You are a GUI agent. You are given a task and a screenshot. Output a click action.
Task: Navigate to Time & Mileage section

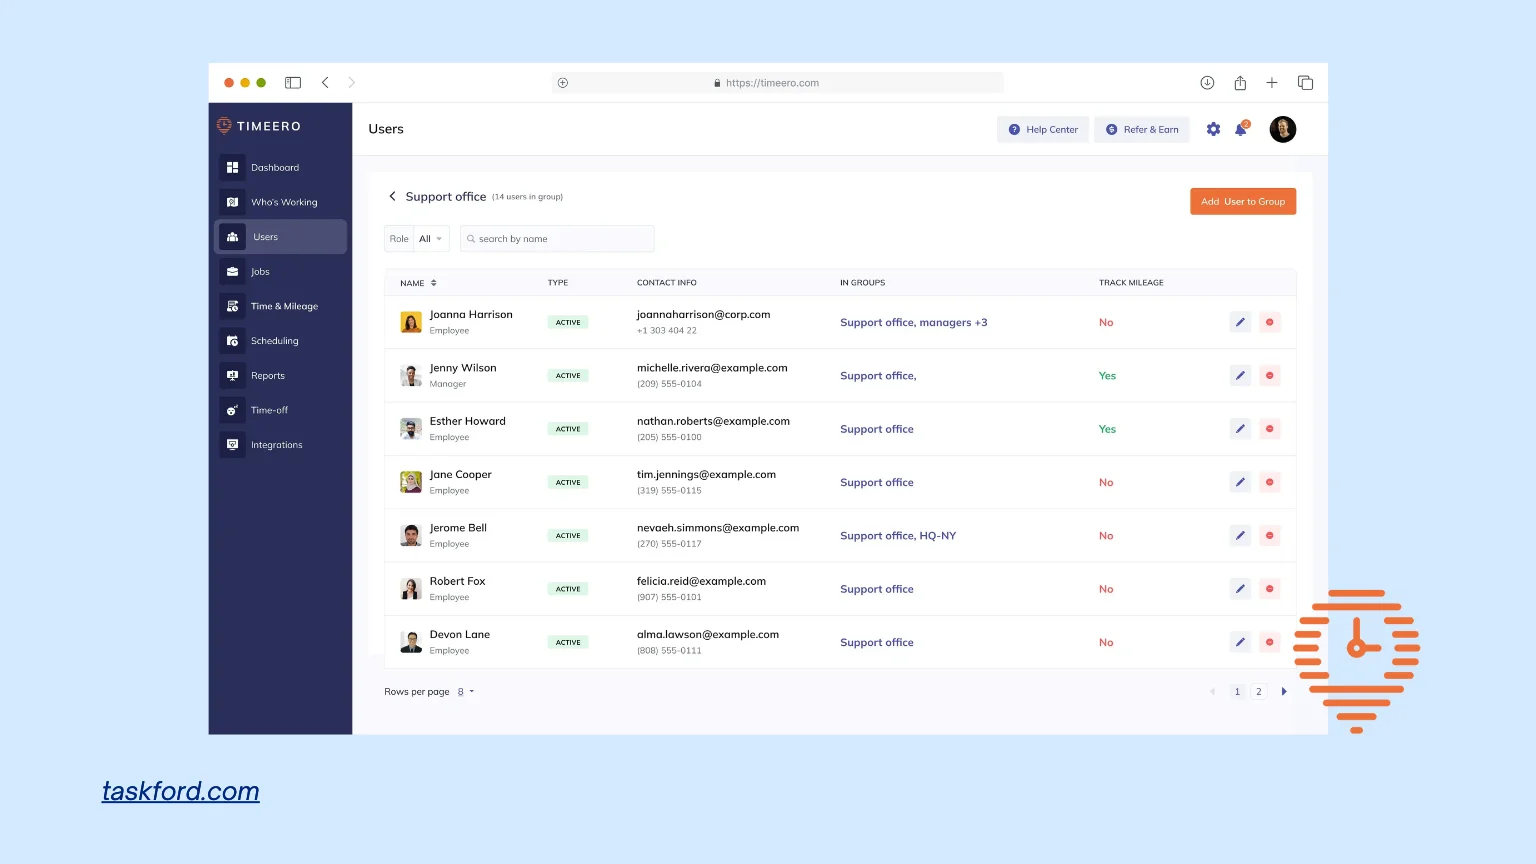284,306
